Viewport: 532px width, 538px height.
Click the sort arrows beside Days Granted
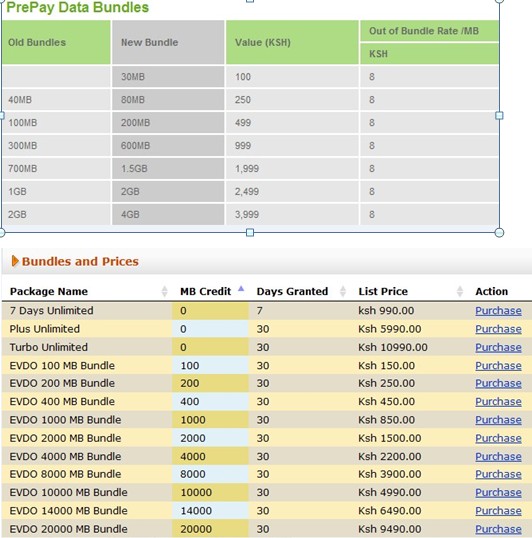tap(342, 291)
